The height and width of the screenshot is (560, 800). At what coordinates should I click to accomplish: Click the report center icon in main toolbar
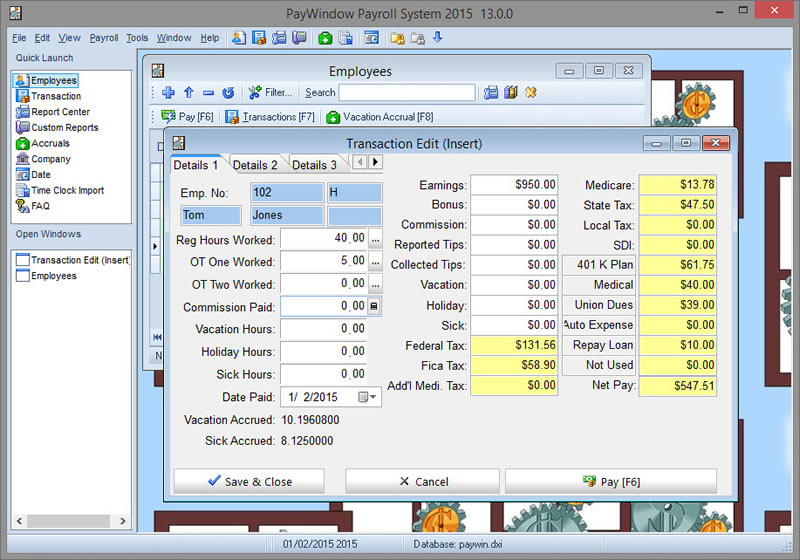click(279, 38)
